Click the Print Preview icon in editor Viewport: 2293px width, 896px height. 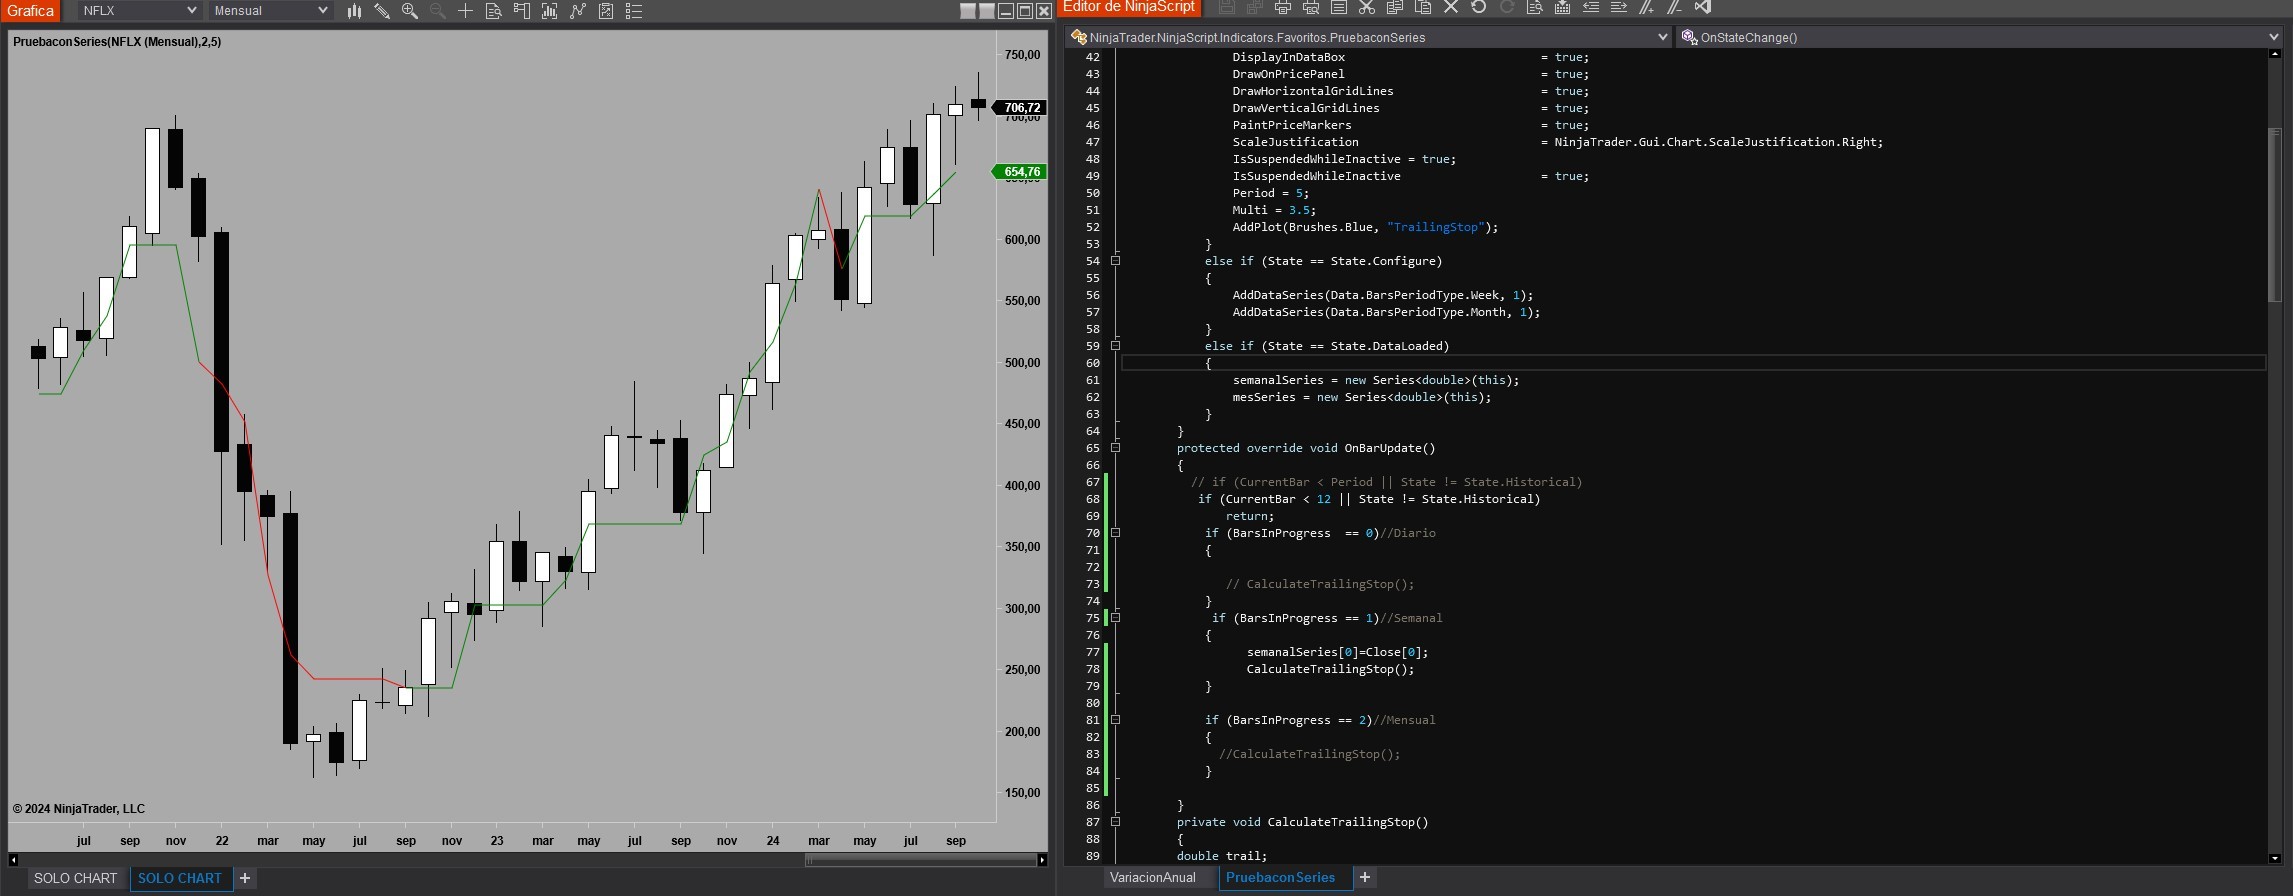[x=1311, y=7]
